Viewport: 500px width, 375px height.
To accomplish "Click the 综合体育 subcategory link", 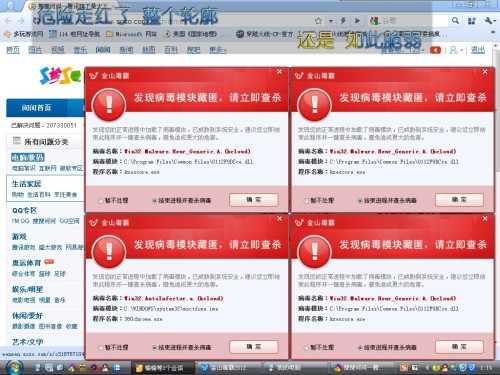I will point(23,273).
